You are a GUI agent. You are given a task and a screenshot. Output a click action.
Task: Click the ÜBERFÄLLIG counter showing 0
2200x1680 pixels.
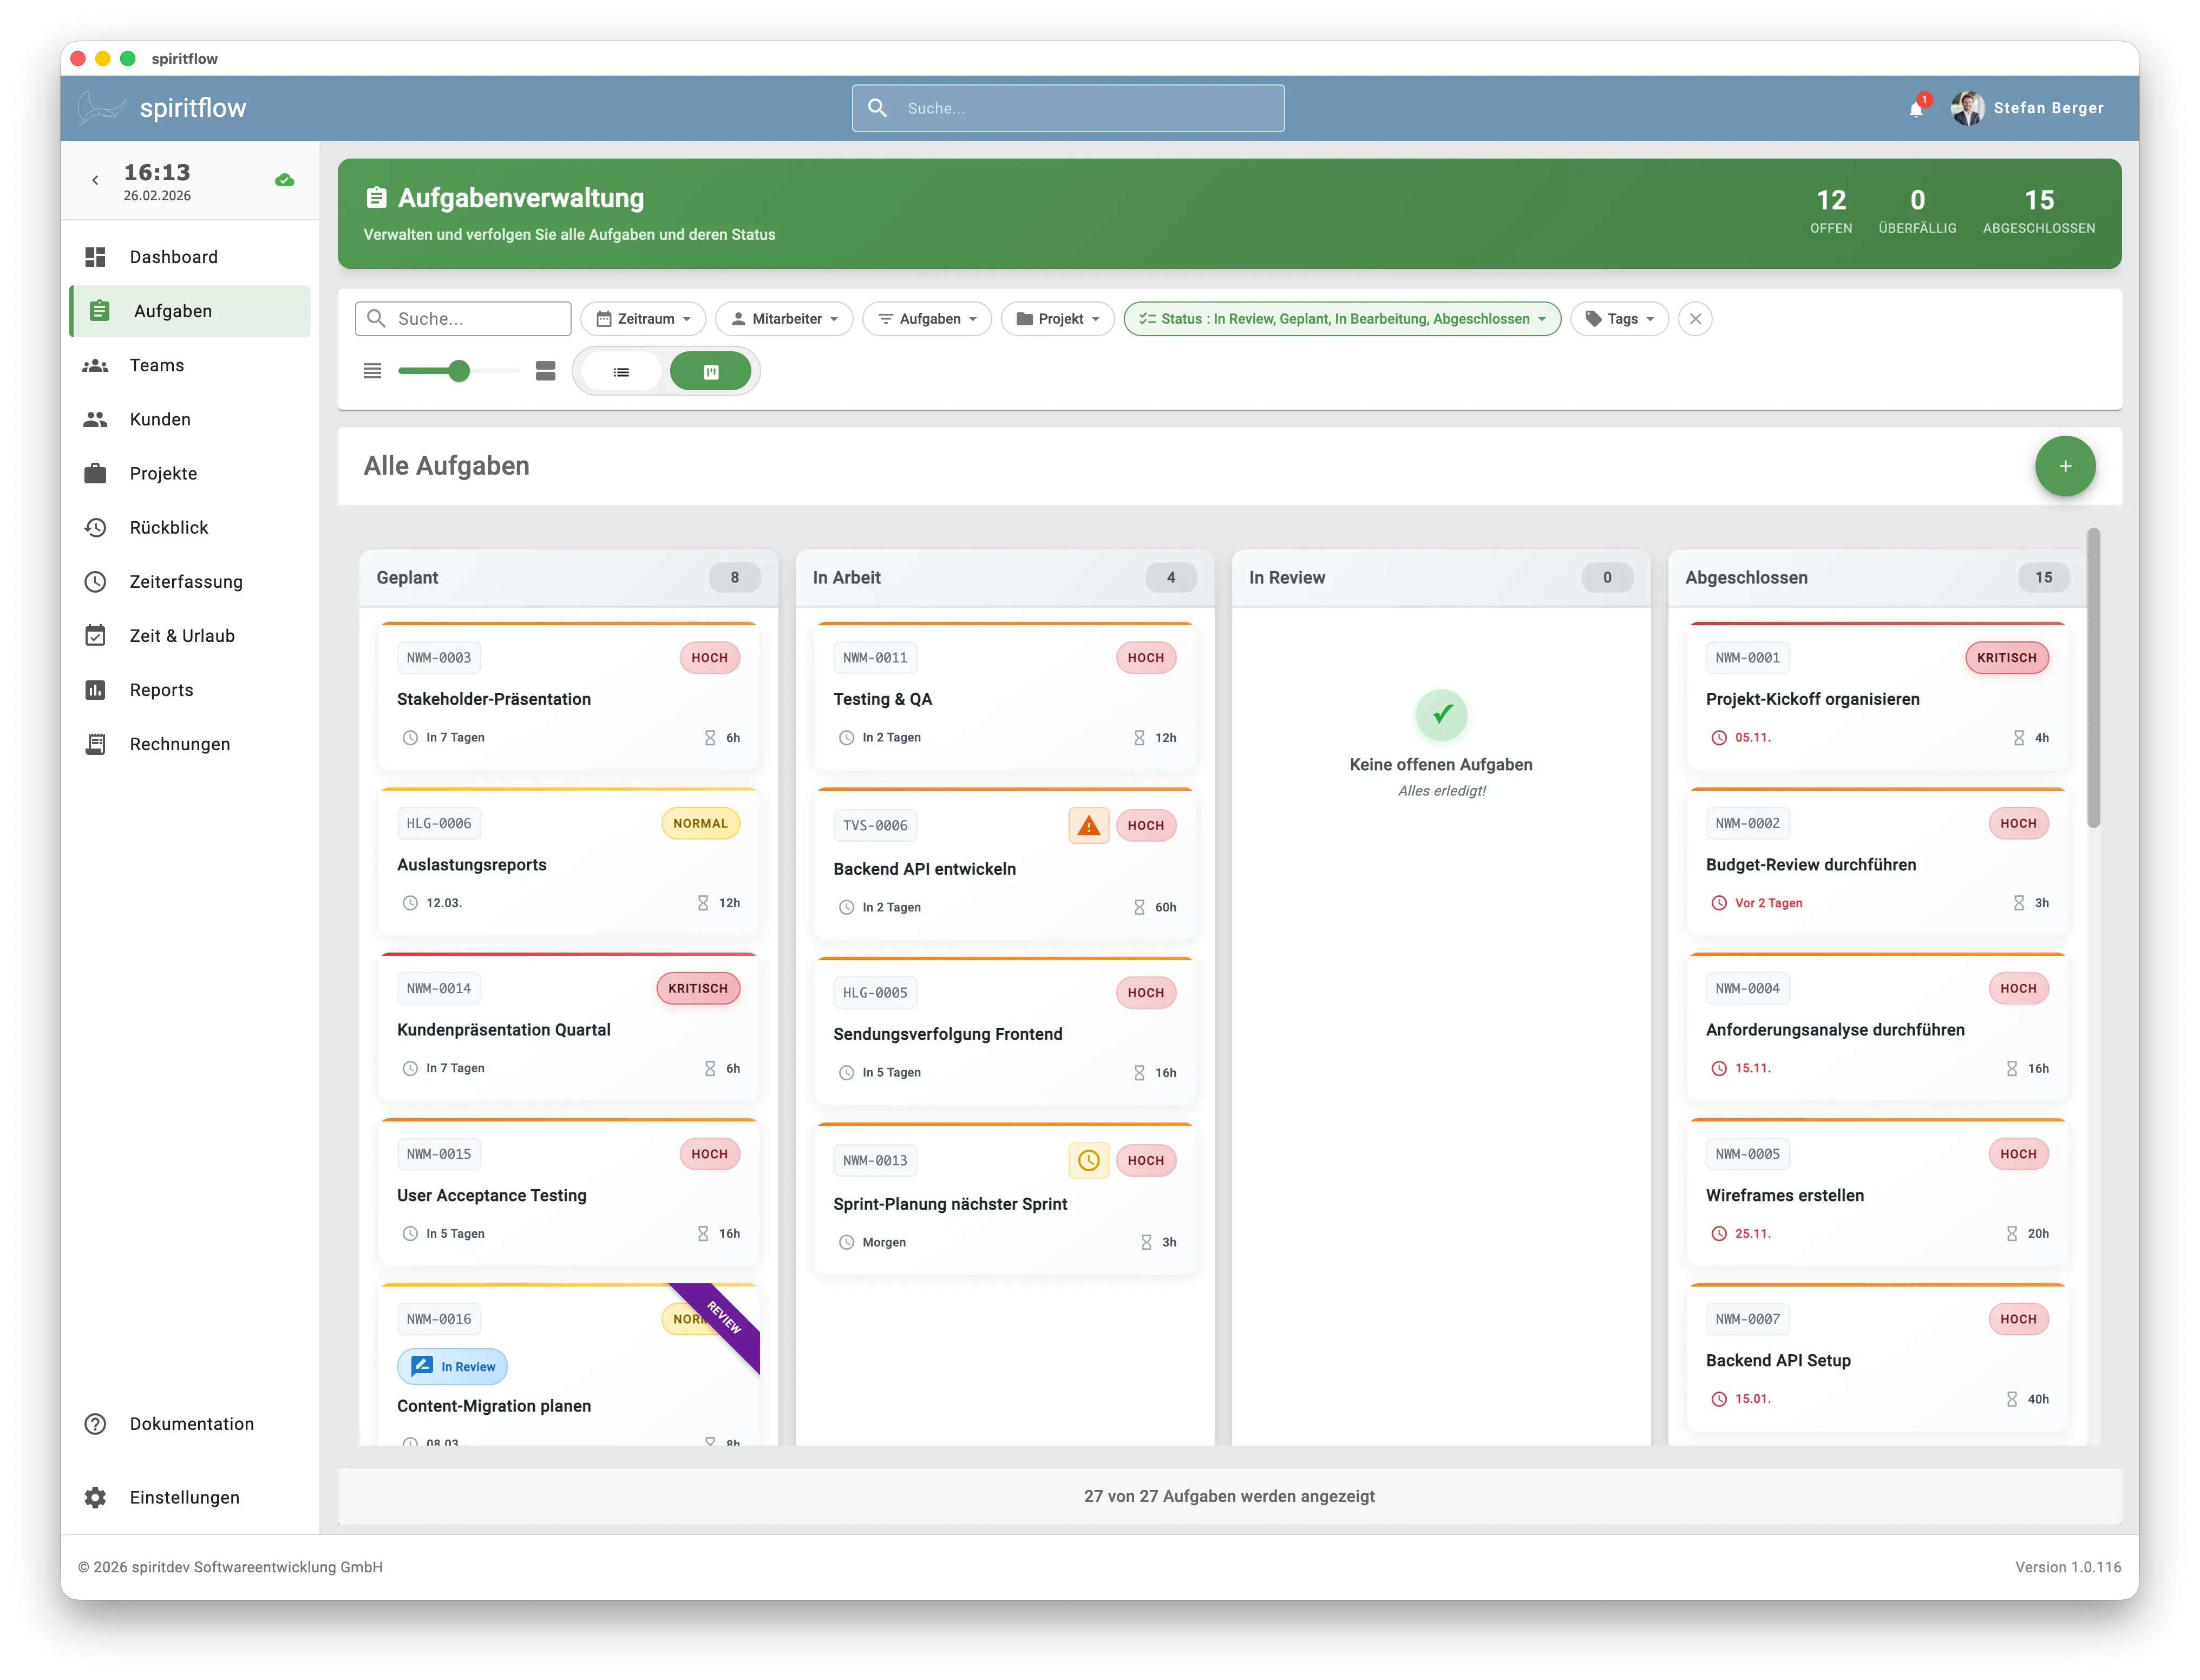tap(1916, 211)
